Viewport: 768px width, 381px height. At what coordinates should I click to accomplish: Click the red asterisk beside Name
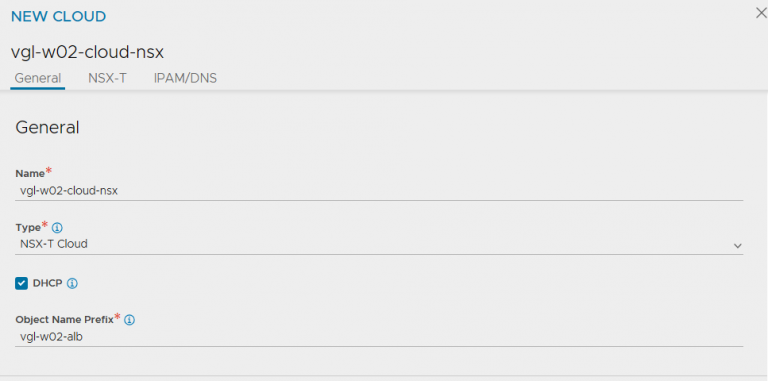pyautogui.click(x=48, y=171)
